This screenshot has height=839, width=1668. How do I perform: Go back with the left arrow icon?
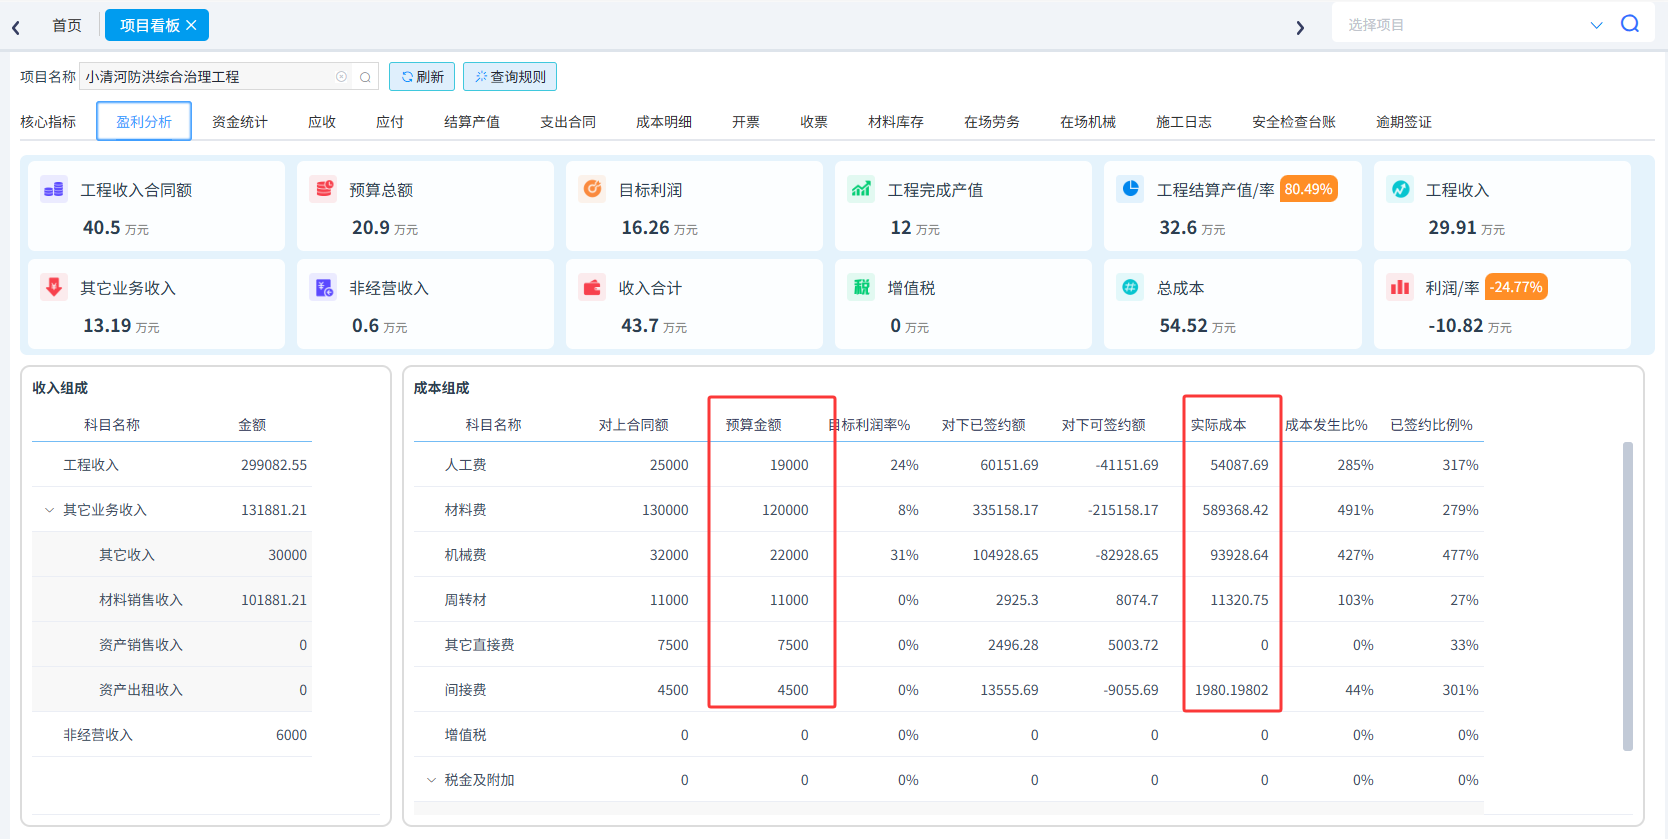(x=16, y=28)
